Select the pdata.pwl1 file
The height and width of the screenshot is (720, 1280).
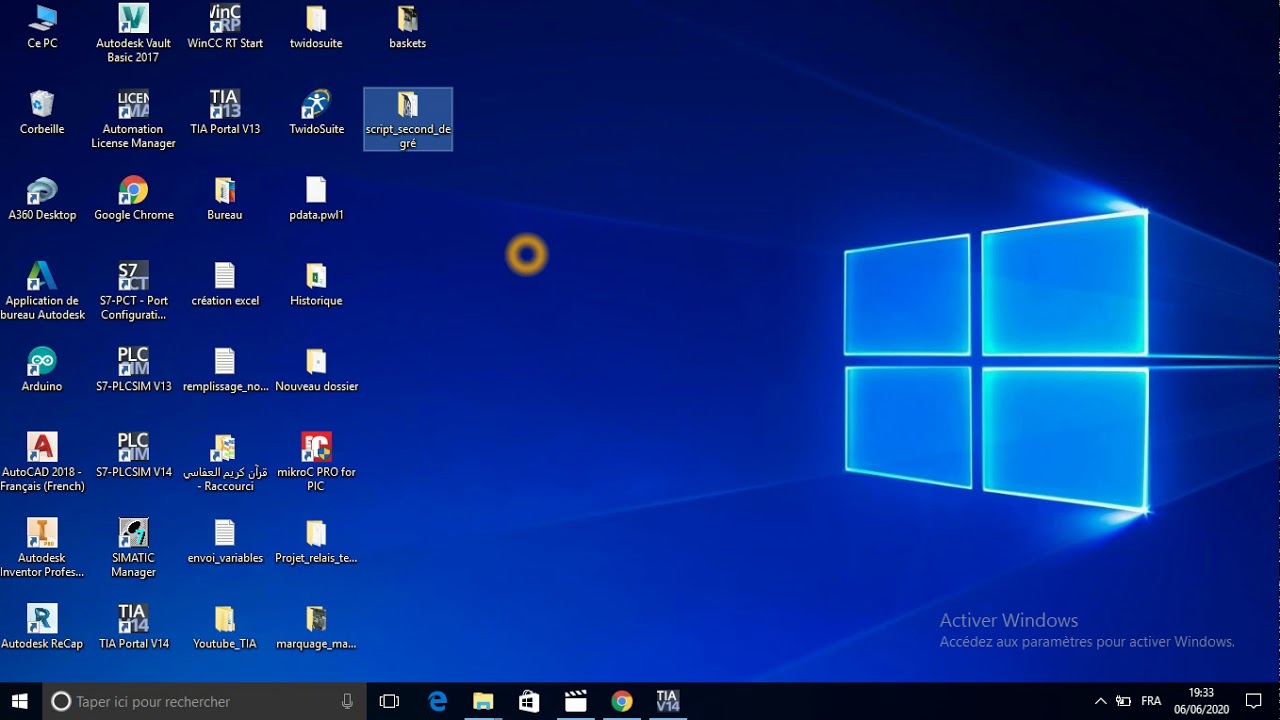pos(316,199)
